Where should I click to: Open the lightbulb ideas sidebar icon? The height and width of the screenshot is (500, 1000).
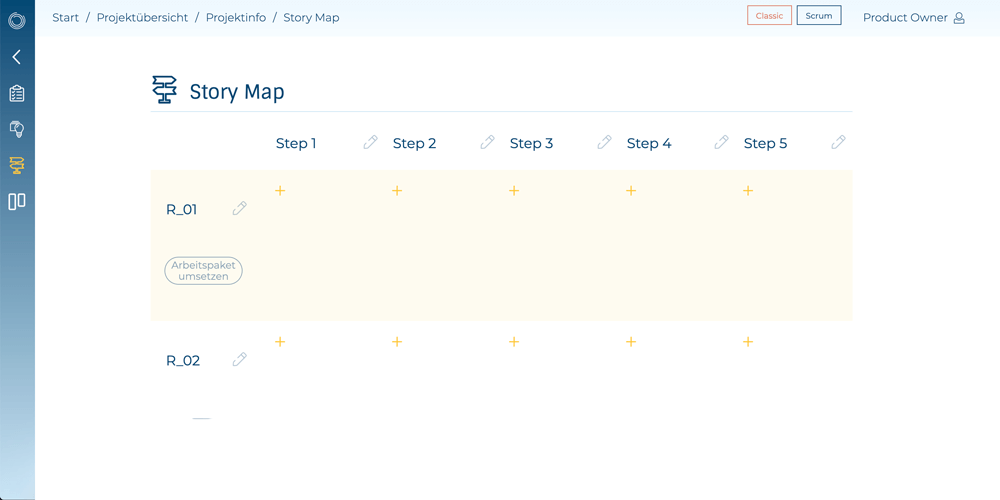tap(16, 129)
